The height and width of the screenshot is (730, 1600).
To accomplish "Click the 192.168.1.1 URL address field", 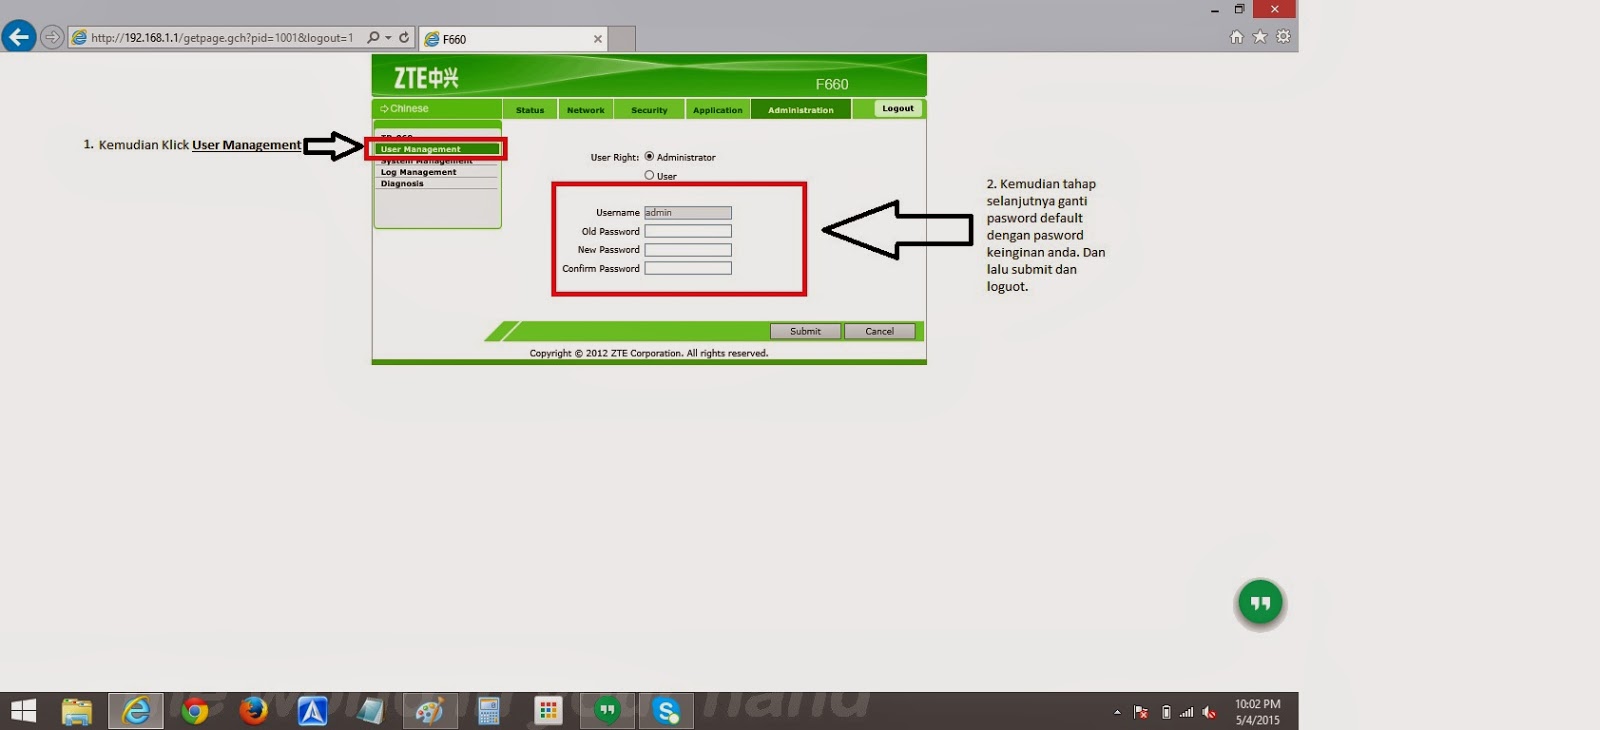I will tap(222, 38).
